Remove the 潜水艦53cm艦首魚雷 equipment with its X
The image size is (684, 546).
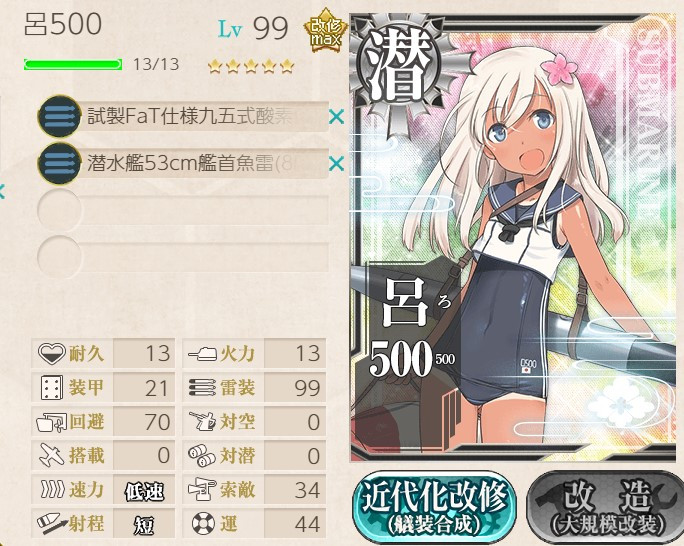(x=337, y=164)
